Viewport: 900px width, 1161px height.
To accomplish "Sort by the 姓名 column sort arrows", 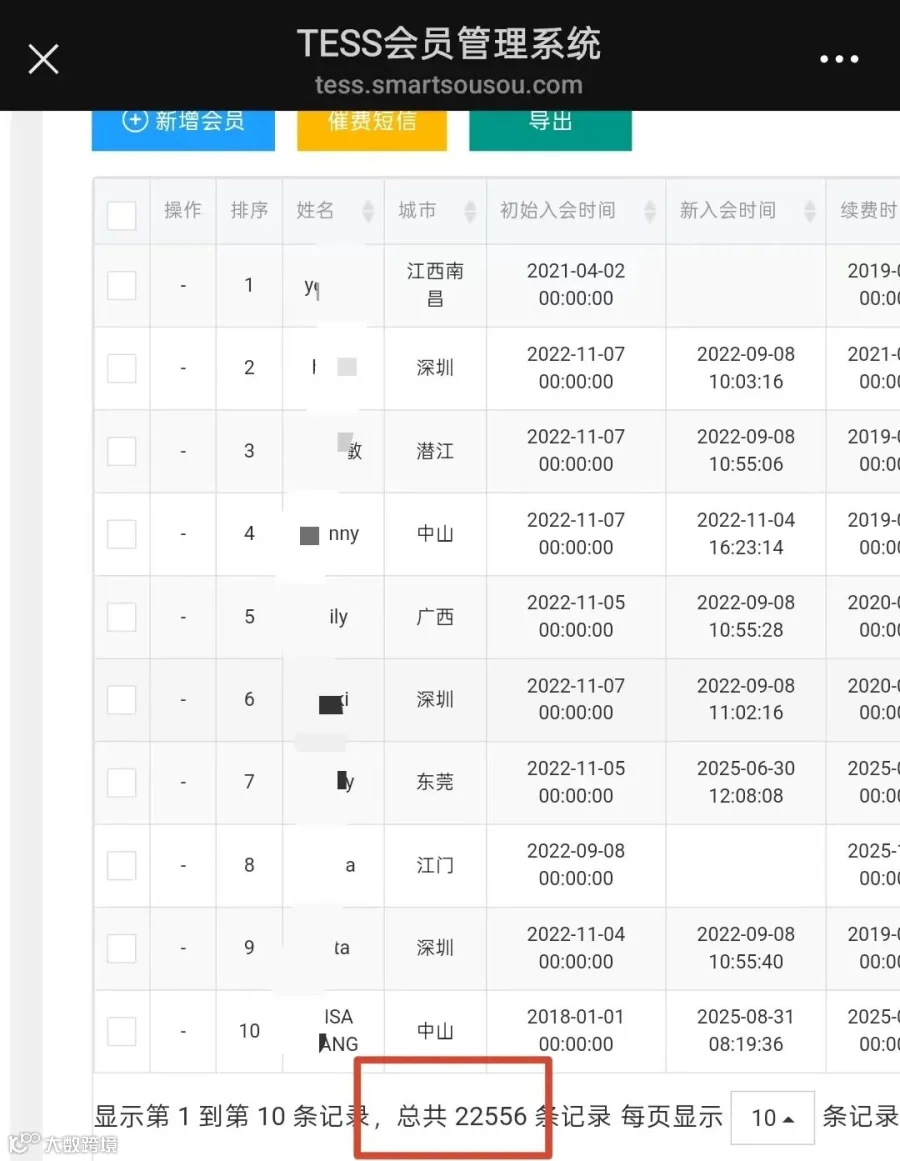I will tap(368, 211).
